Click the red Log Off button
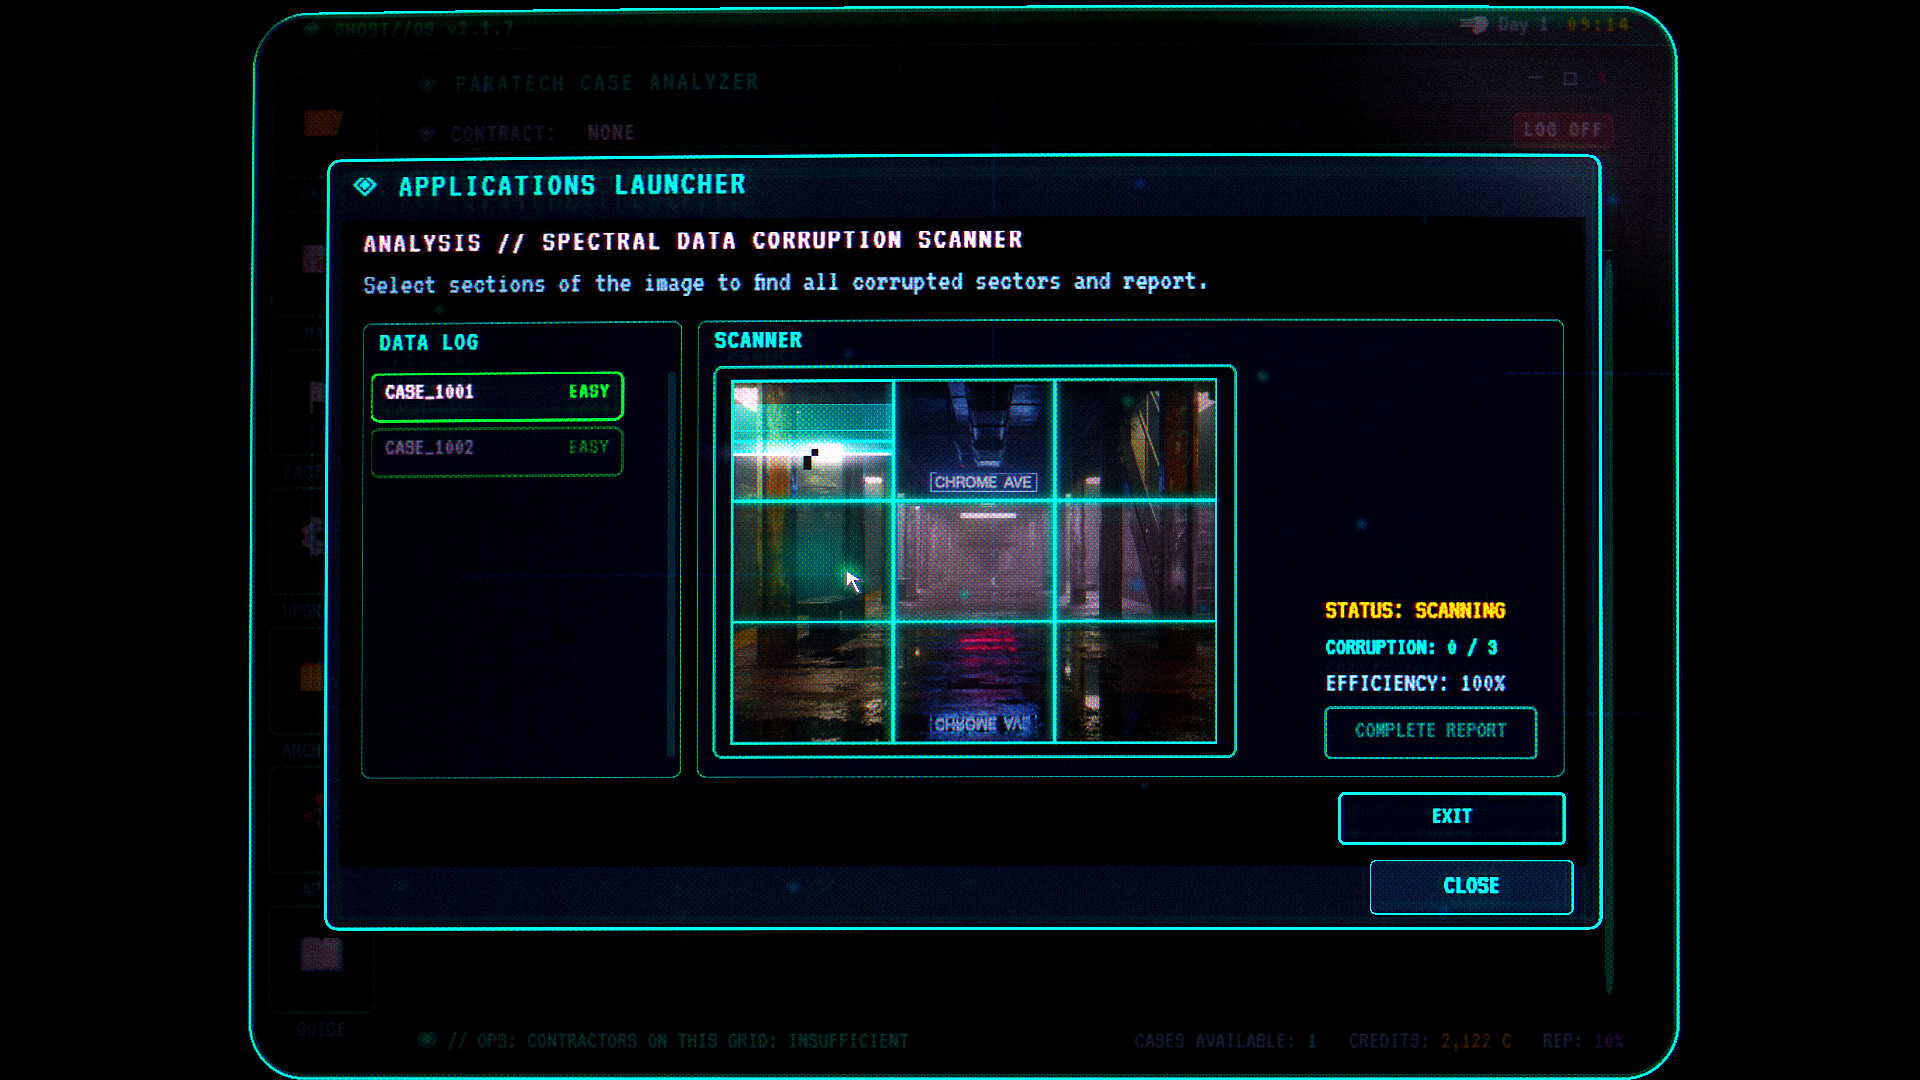Screen dimensions: 1920x1080 pyautogui.click(x=1562, y=128)
